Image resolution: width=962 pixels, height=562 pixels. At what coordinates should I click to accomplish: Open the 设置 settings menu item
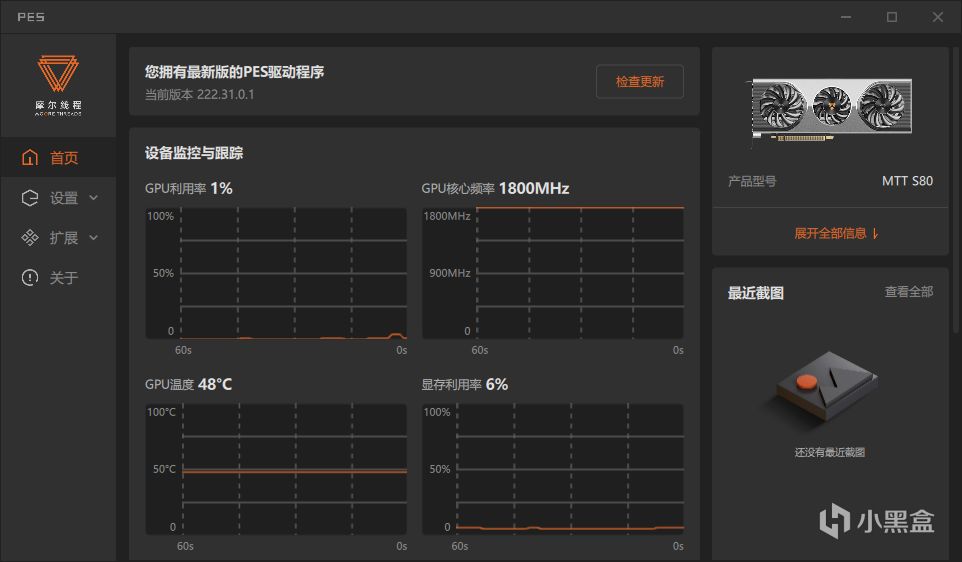point(58,198)
